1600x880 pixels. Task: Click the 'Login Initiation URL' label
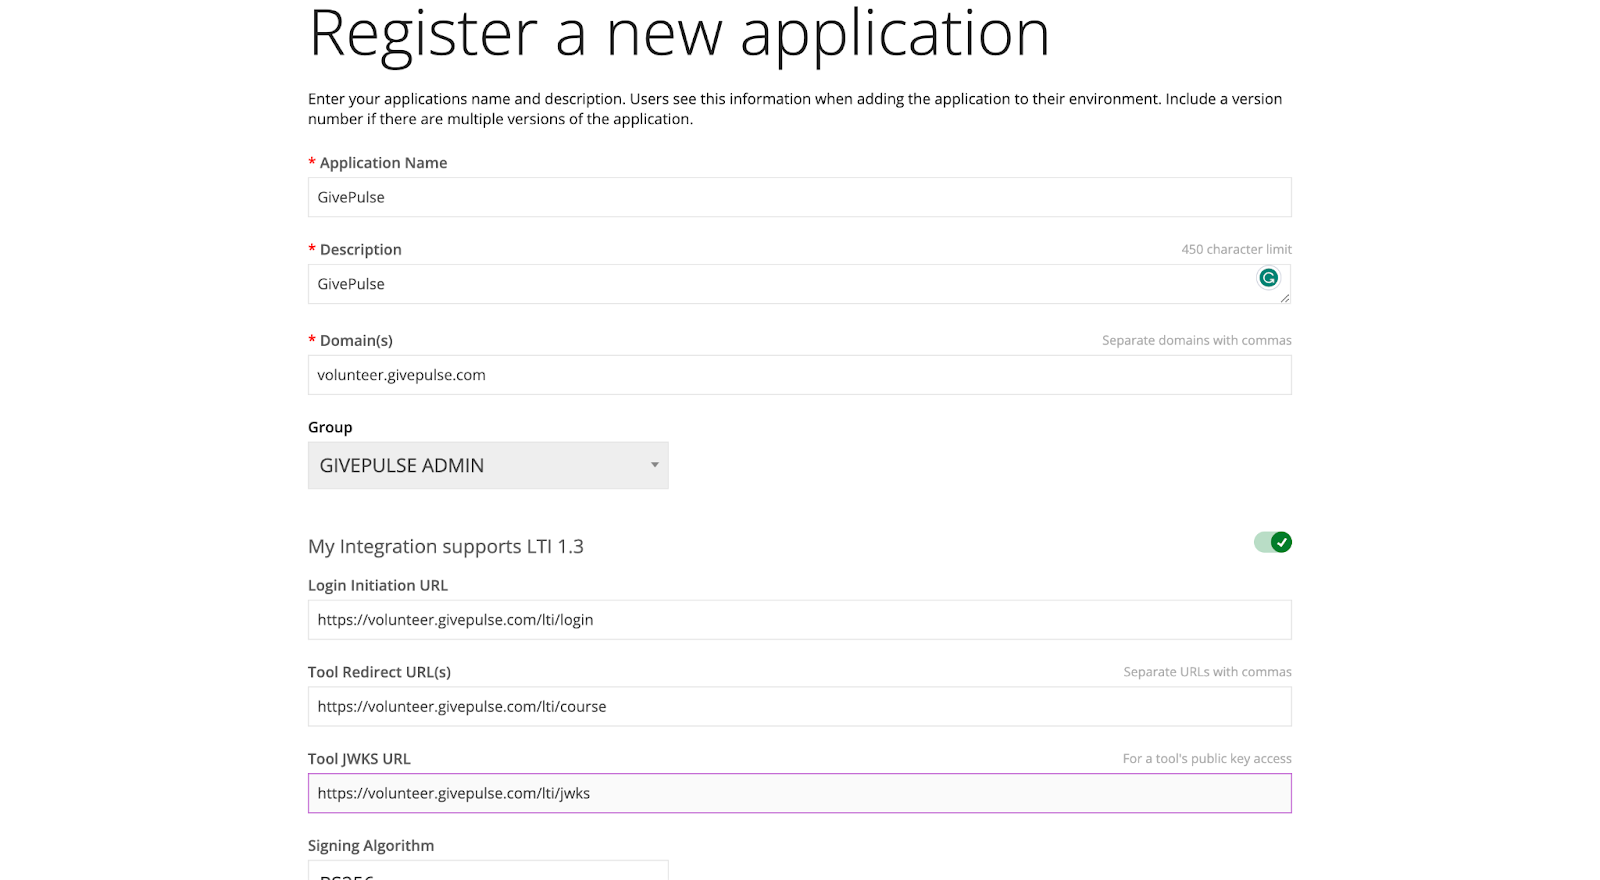378,586
